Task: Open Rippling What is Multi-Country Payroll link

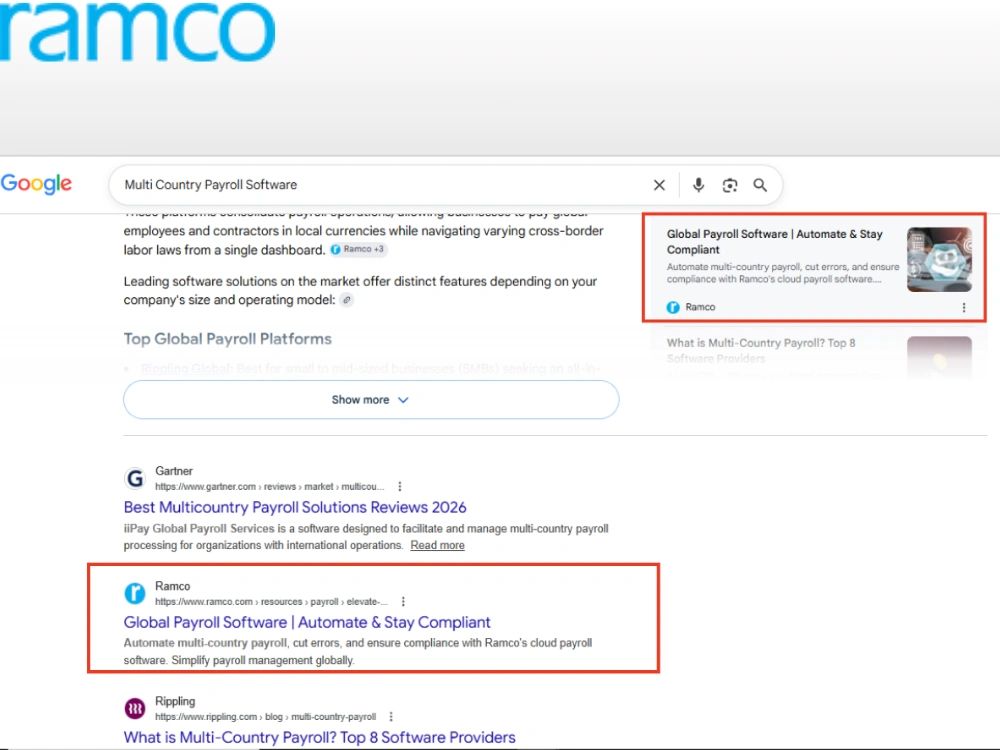Action: tap(319, 737)
